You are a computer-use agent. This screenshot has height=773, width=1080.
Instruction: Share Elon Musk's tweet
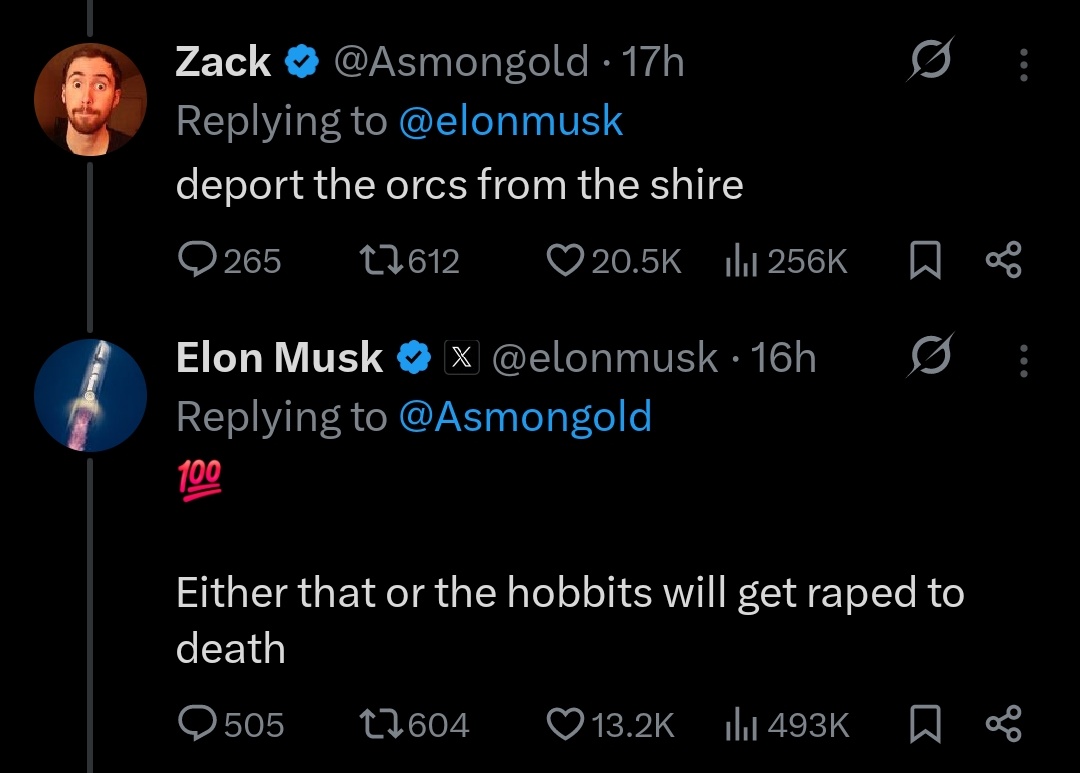[1003, 723]
